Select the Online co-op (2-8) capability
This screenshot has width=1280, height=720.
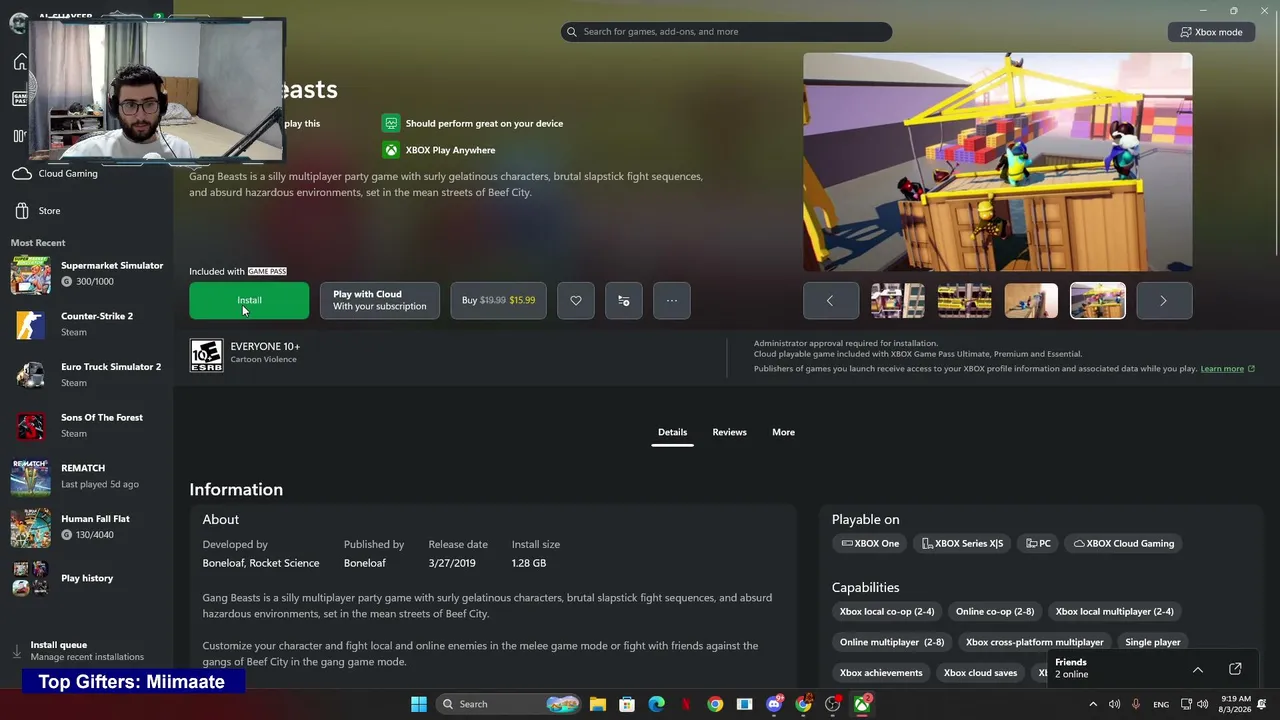coord(995,611)
